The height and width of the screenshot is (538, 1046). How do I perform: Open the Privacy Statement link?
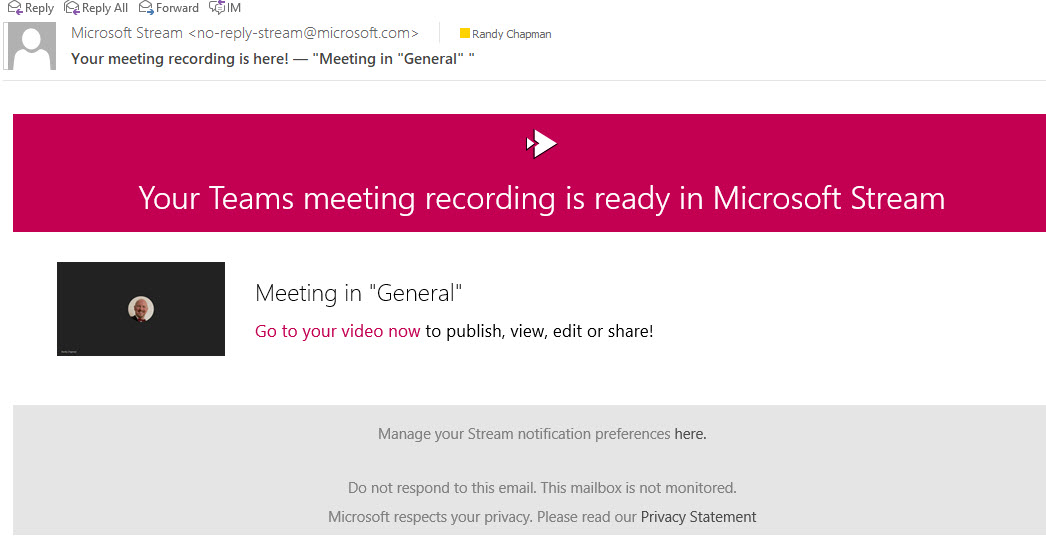click(x=698, y=517)
